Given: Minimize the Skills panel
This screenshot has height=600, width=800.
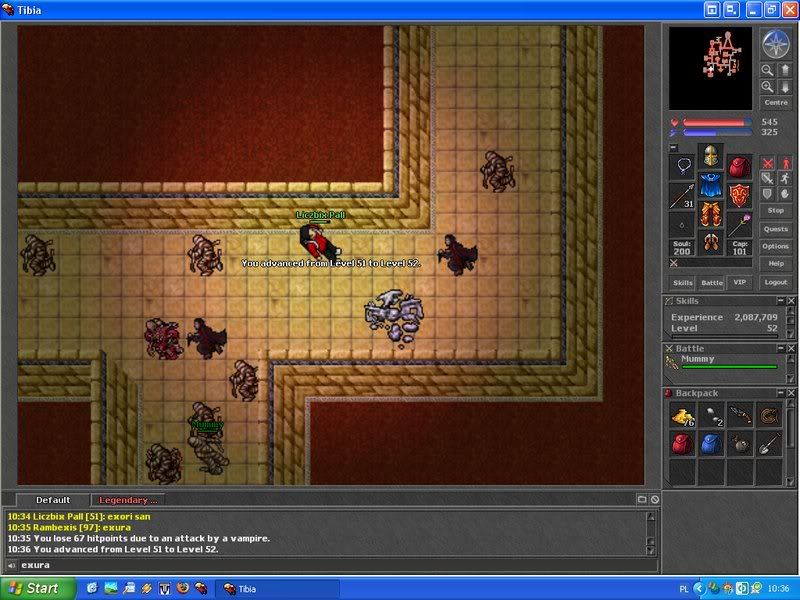Looking at the screenshot, I should click(781, 301).
